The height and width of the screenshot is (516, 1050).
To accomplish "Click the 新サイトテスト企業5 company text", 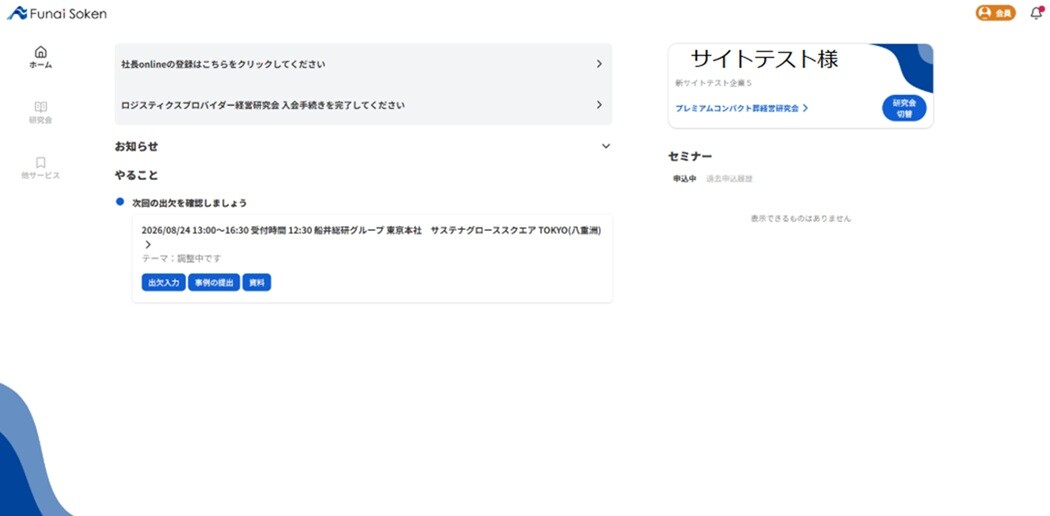I will coord(714,84).
